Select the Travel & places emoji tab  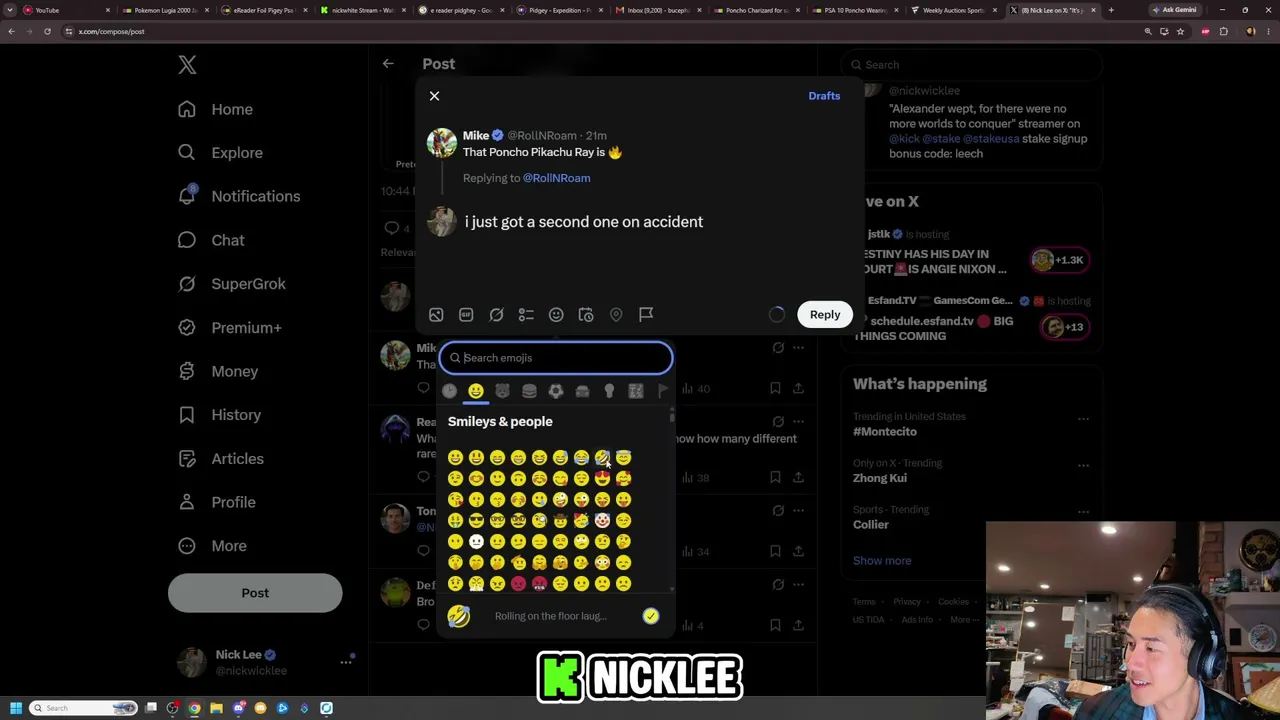click(582, 391)
